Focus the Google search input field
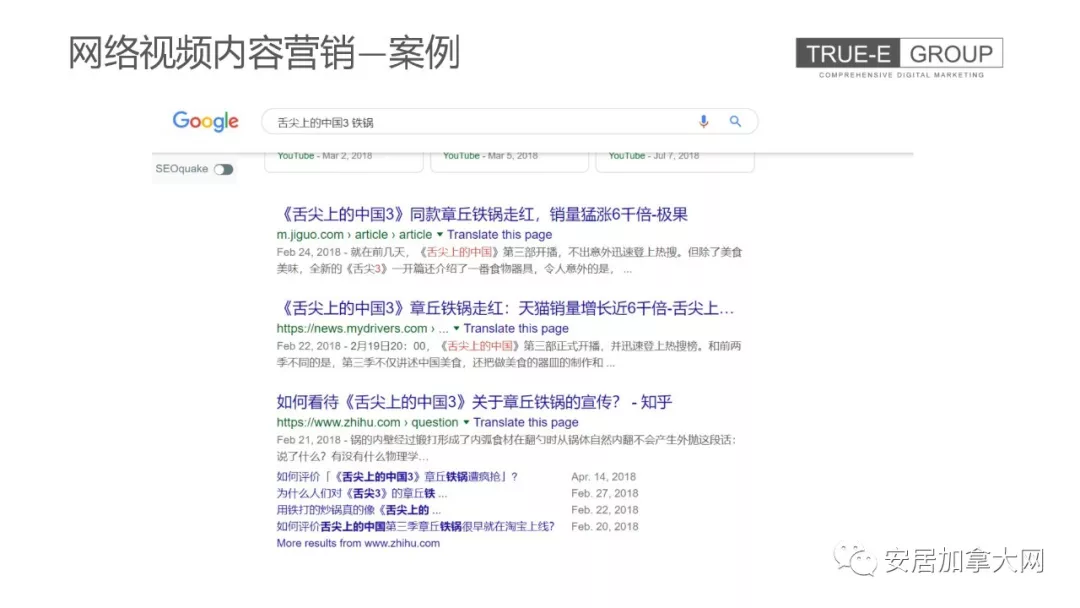Image resolution: width=1080 pixels, height=608 pixels. click(510, 122)
